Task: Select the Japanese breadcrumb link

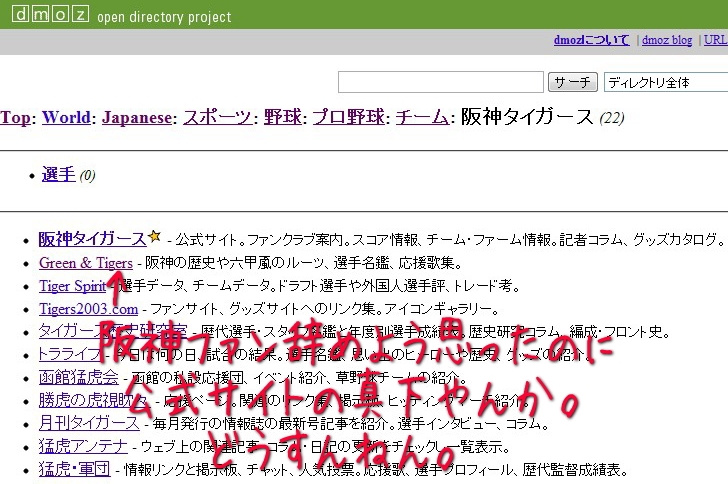Action: pos(136,117)
